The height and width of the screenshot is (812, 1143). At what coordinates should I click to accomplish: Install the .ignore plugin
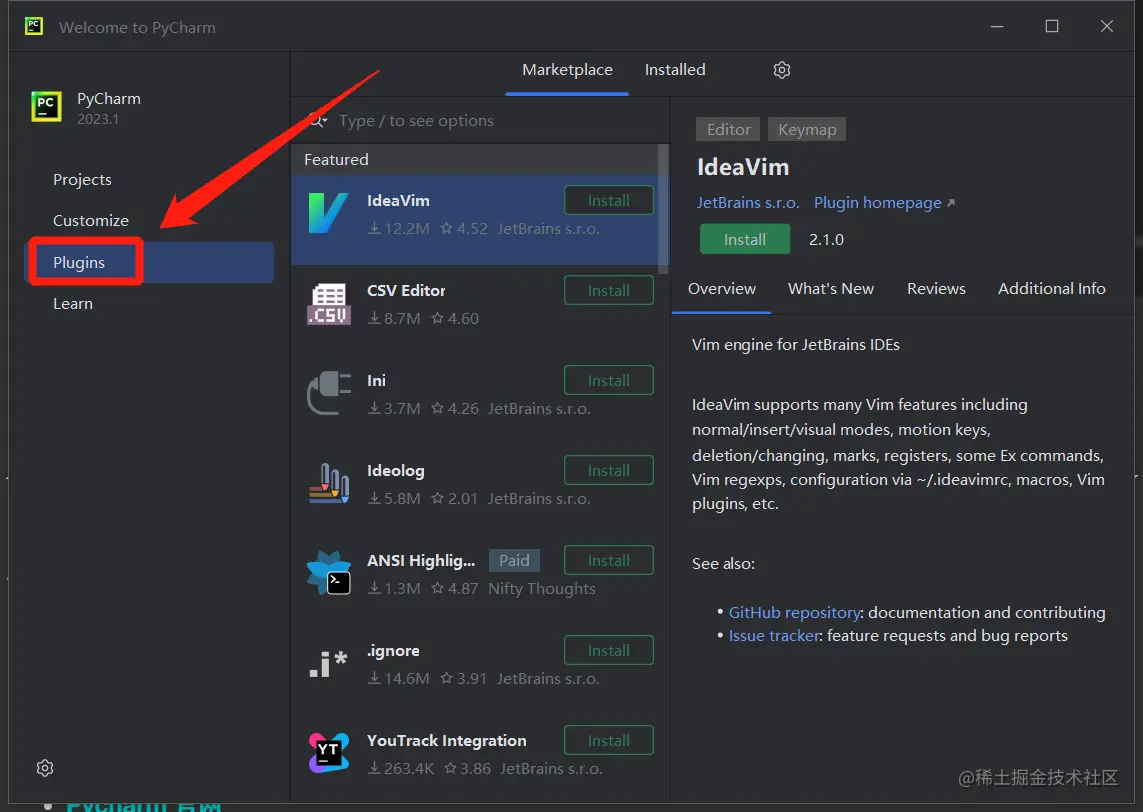(609, 650)
